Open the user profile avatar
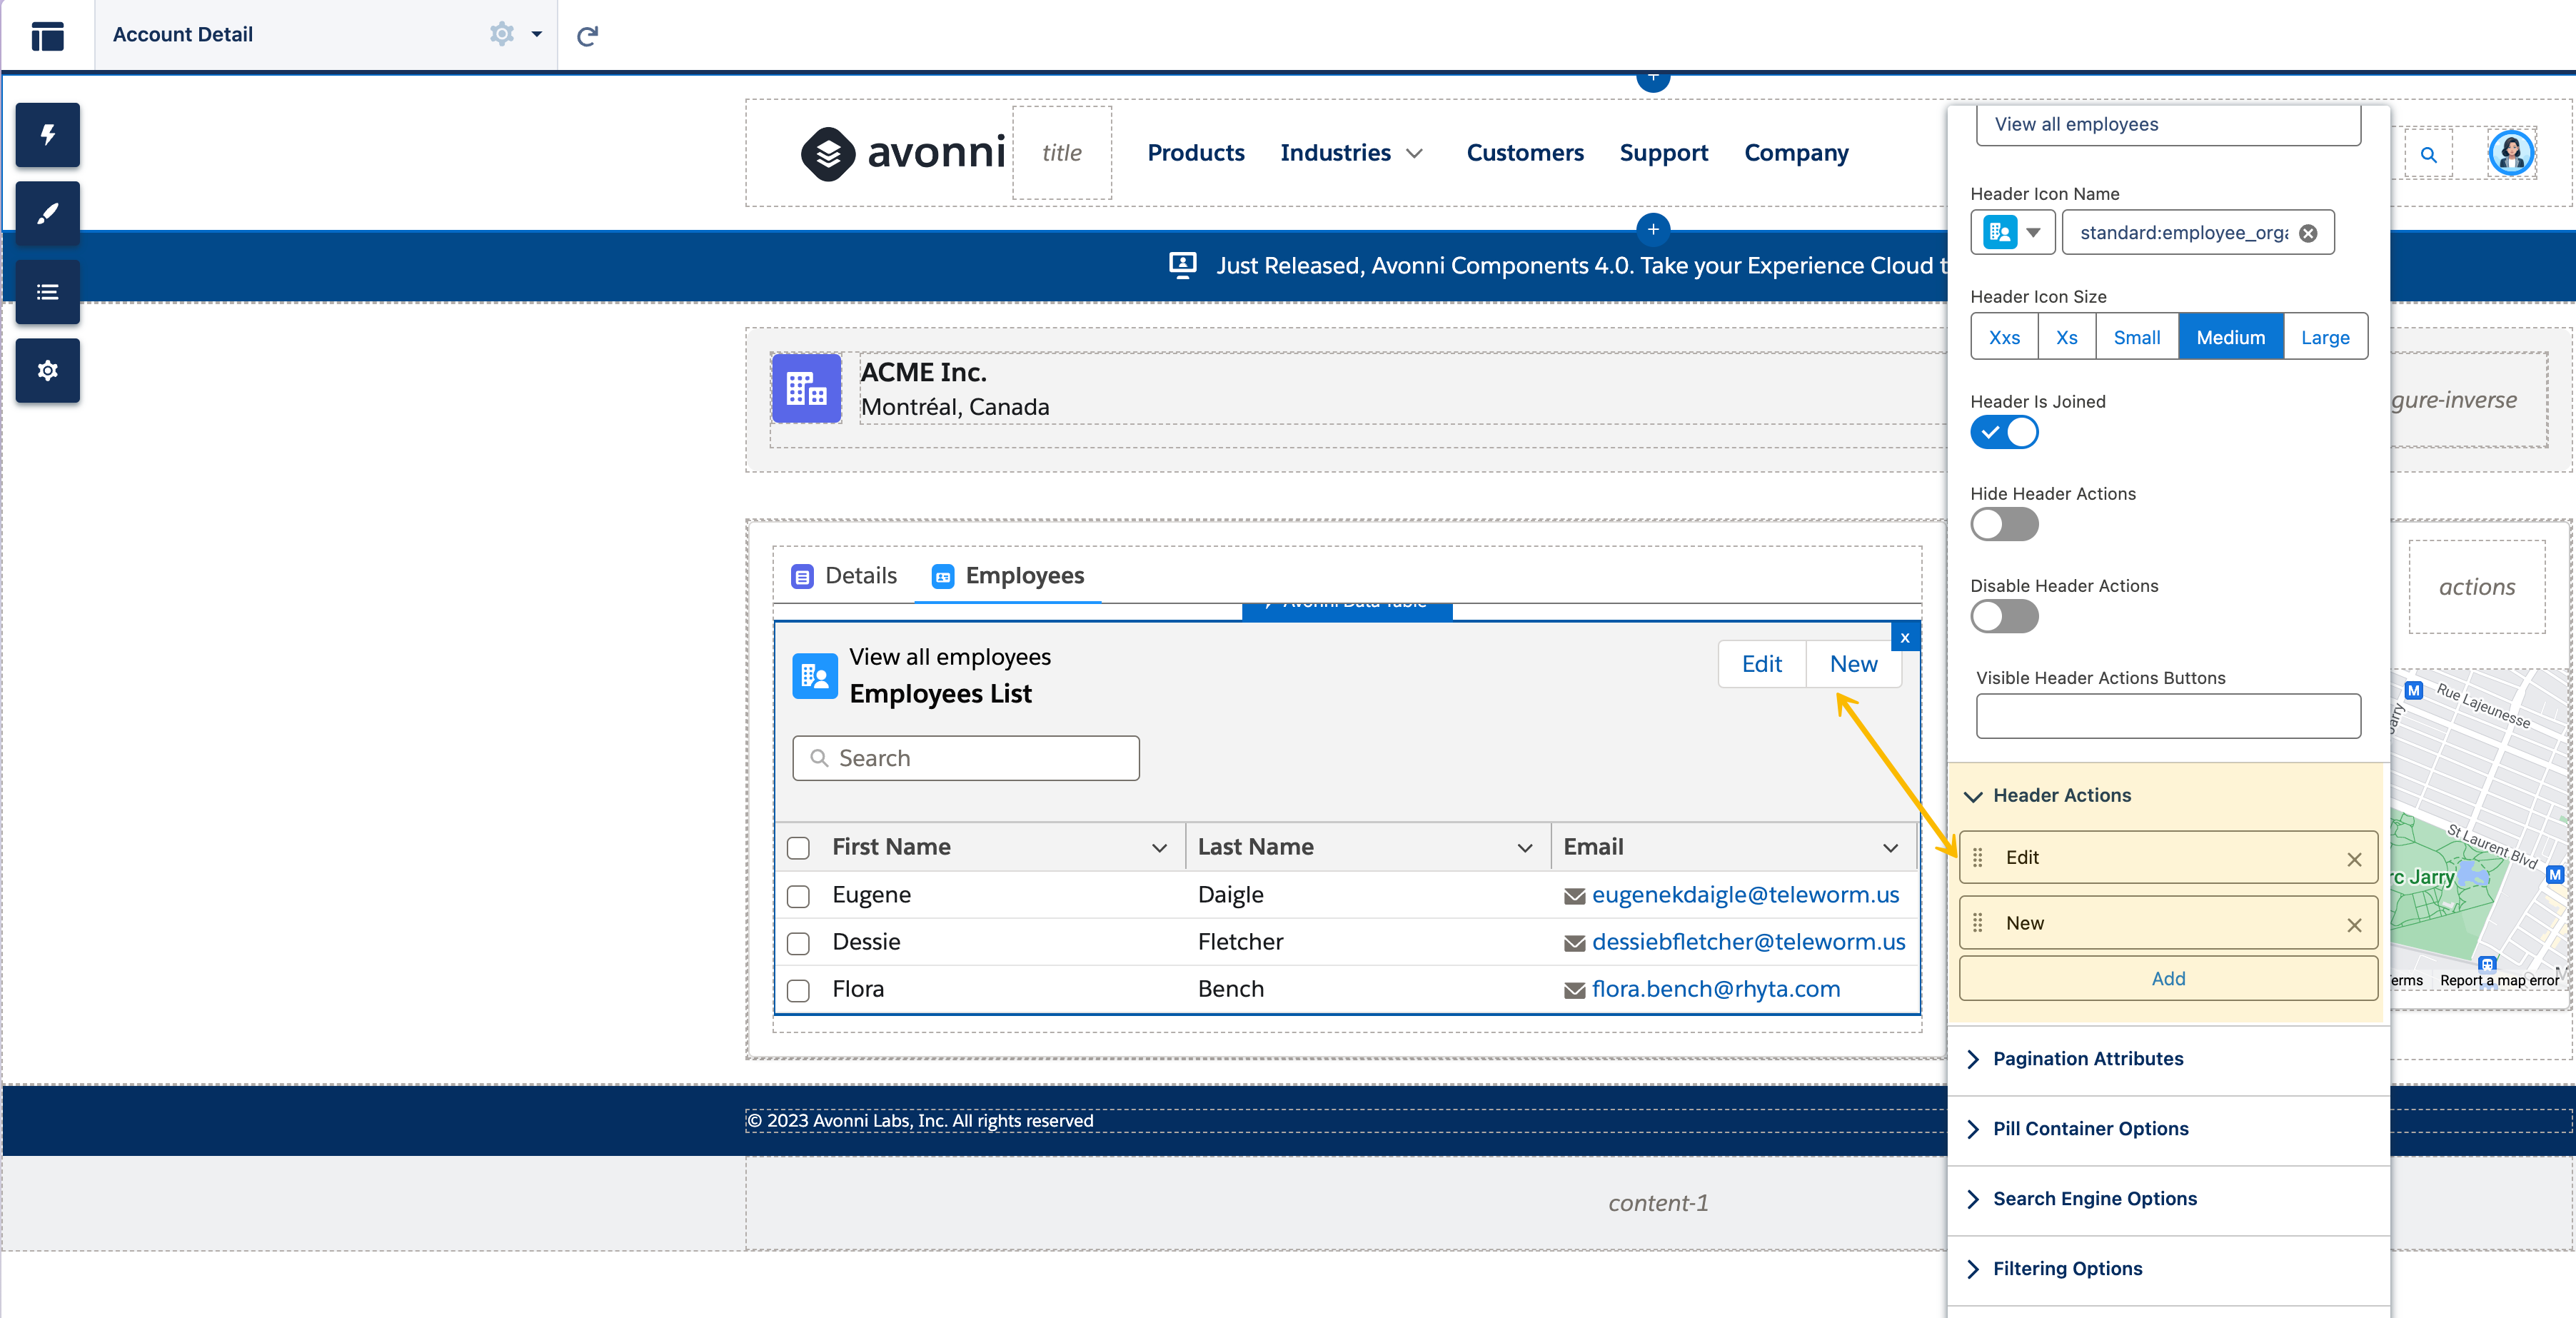2576x1318 pixels. (2510, 153)
